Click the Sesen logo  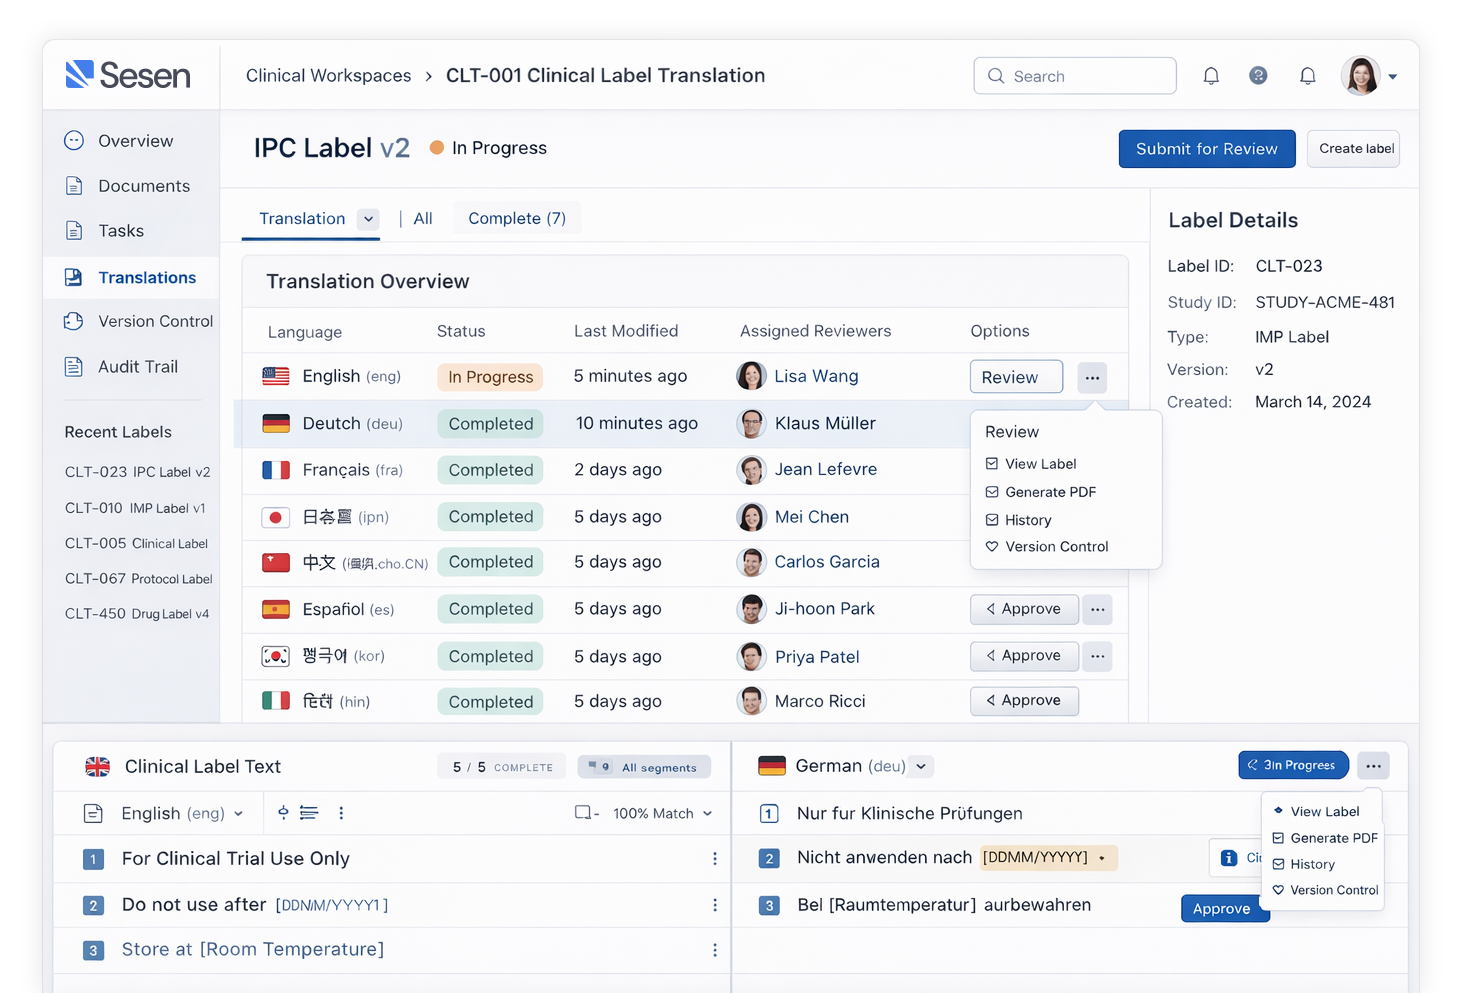pyautogui.click(x=128, y=75)
